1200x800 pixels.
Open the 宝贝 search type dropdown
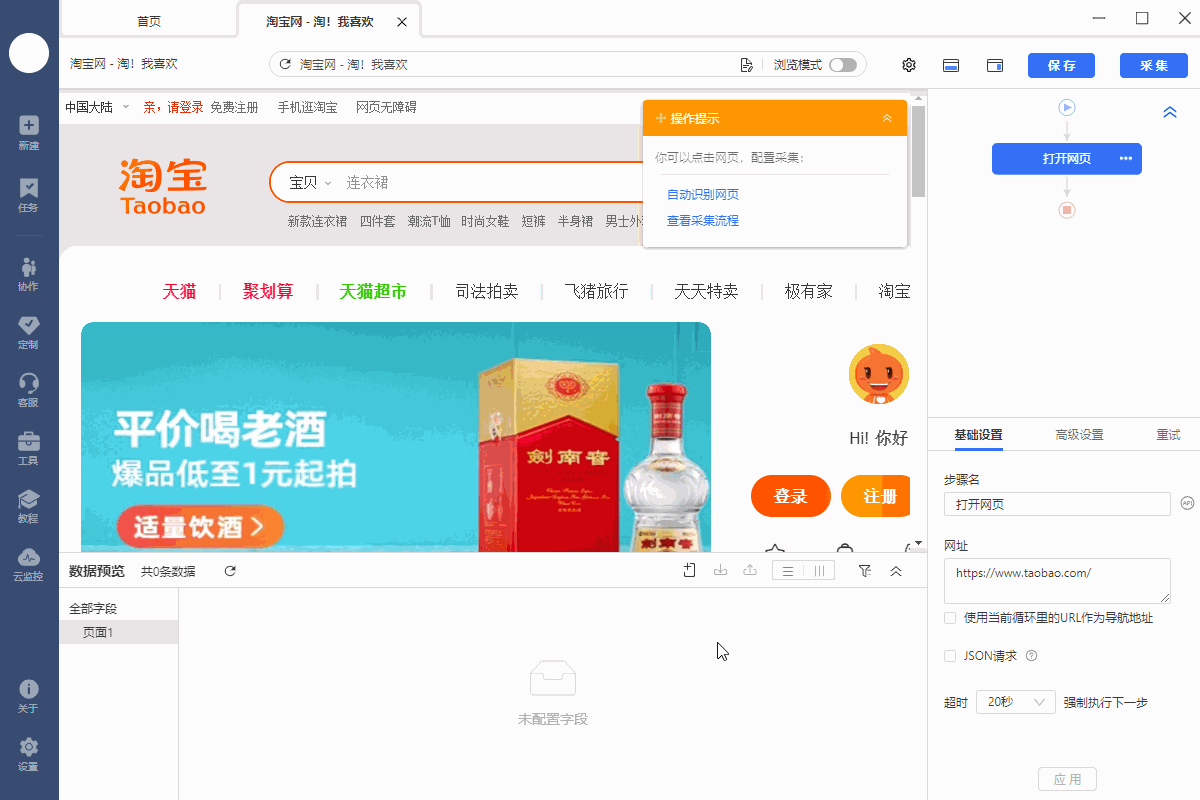309,182
